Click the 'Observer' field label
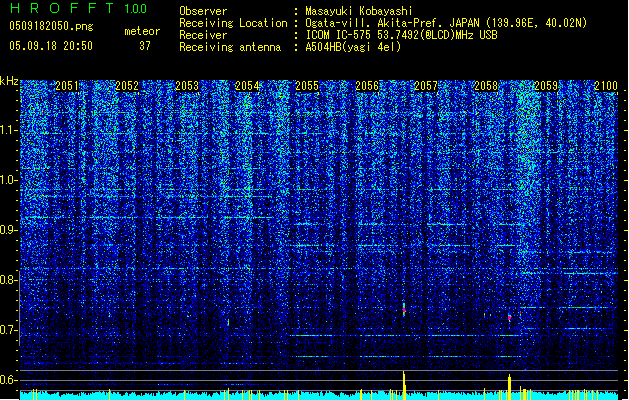Screen dimensions: 629x400 click(203, 11)
